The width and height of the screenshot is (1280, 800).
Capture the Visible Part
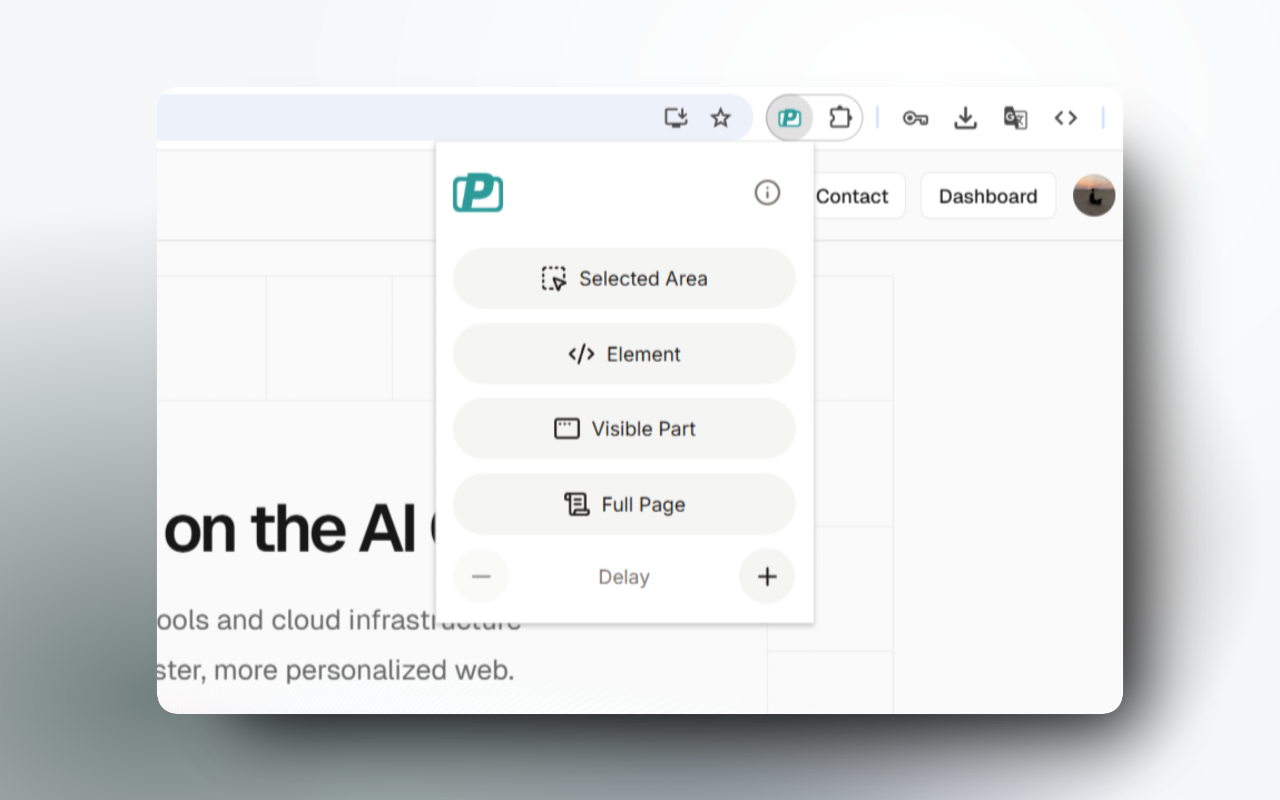click(x=624, y=429)
